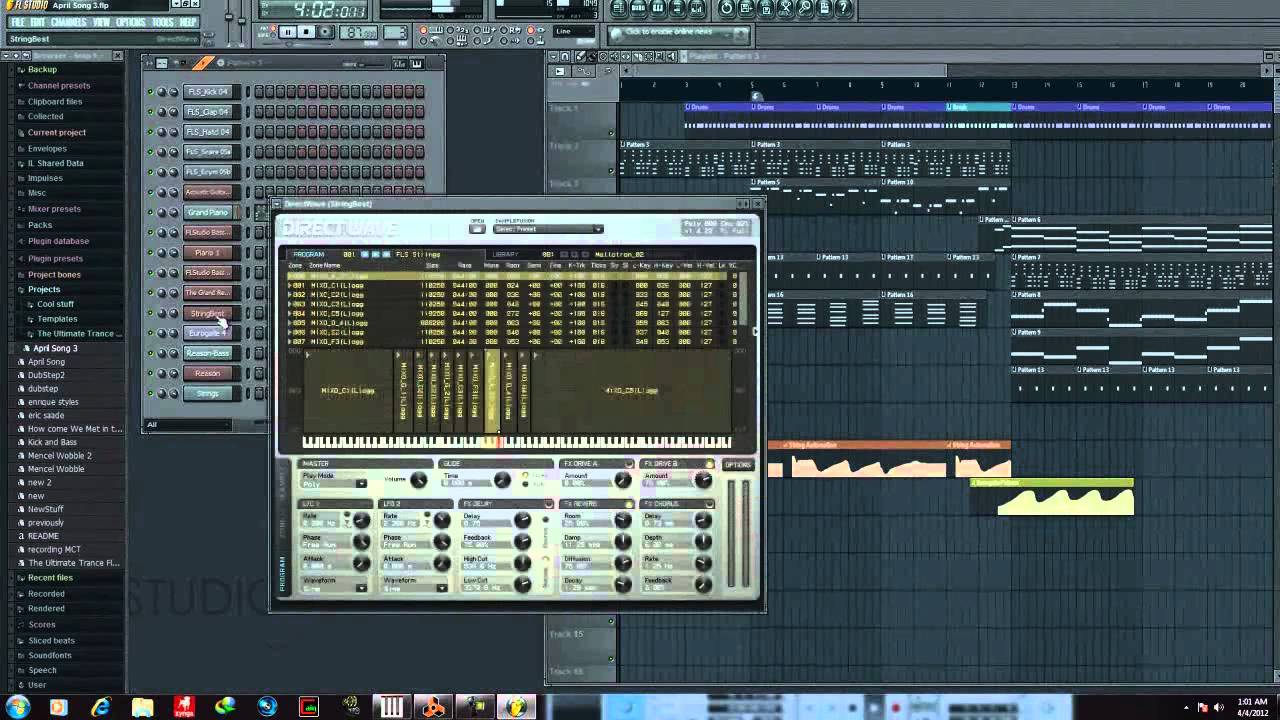Image resolution: width=1280 pixels, height=720 pixels.
Task: Open the DirectWave preset select dropdown
Action: 548,229
